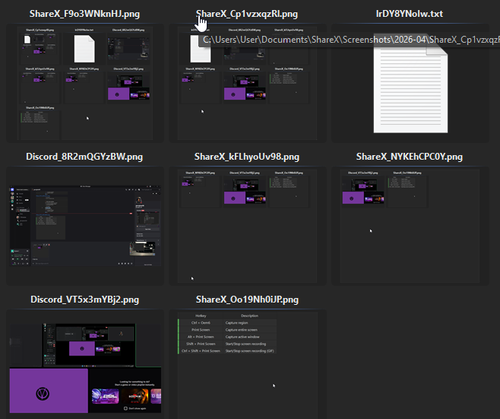500x419 pixels.
Task: Open the ShareX_Oo19Nh0iJP.png thumbnail
Action: coord(247,365)
